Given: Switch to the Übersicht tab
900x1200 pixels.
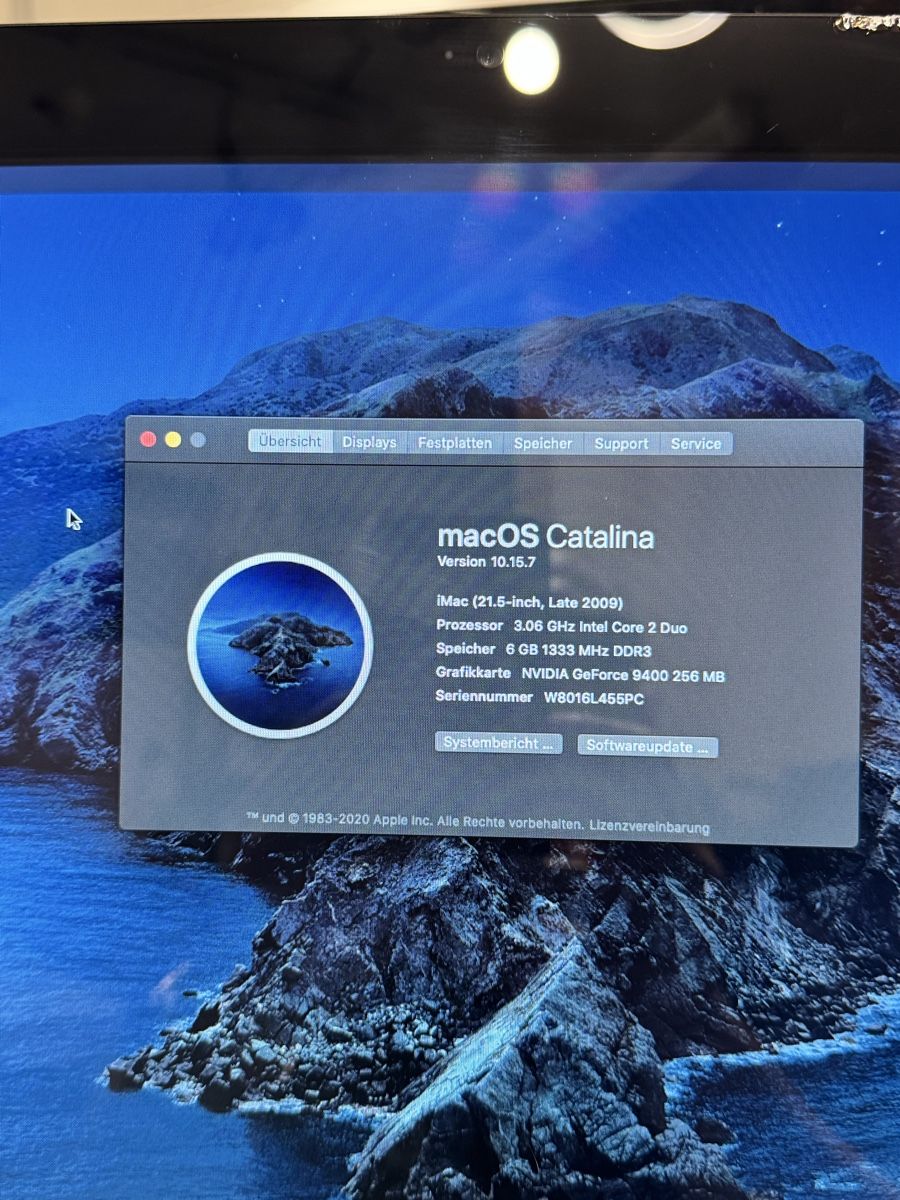Looking at the screenshot, I should pyautogui.click(x=290, y=441).
